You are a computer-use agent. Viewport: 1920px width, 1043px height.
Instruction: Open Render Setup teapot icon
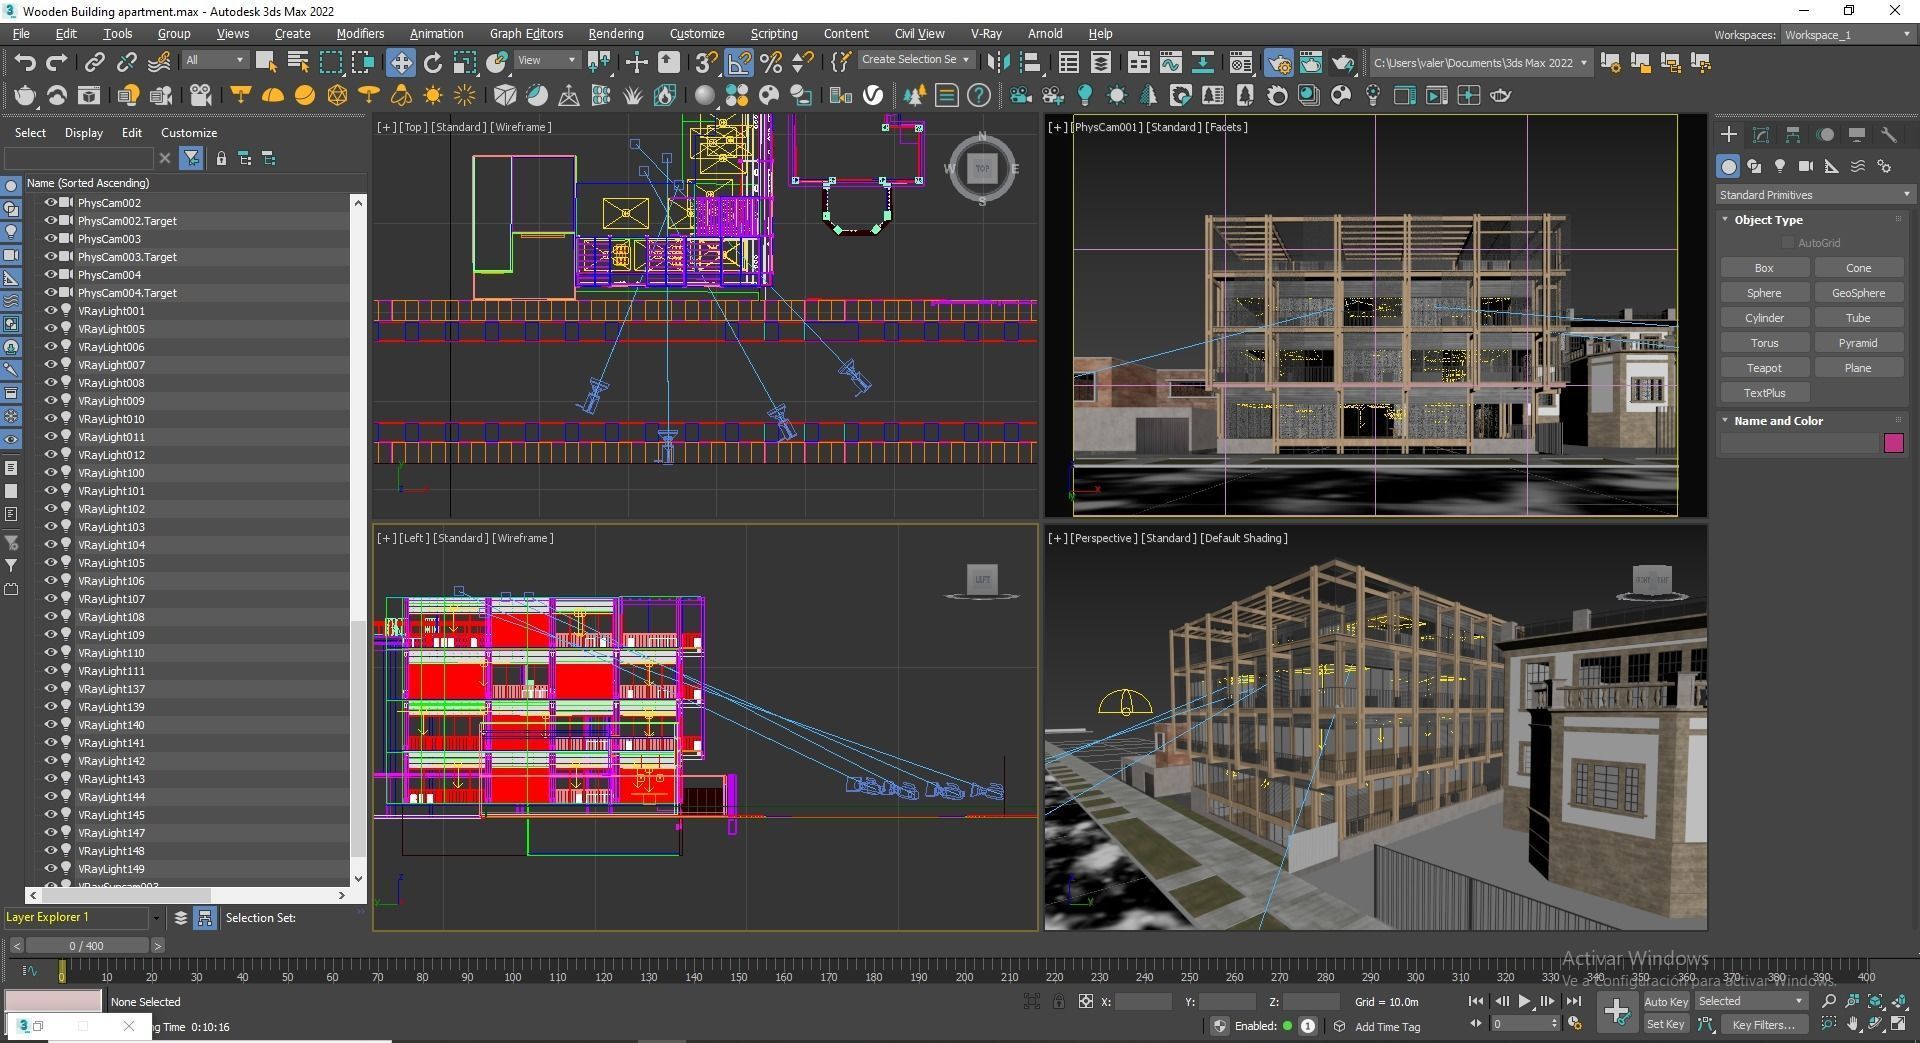pos(1279,62)
